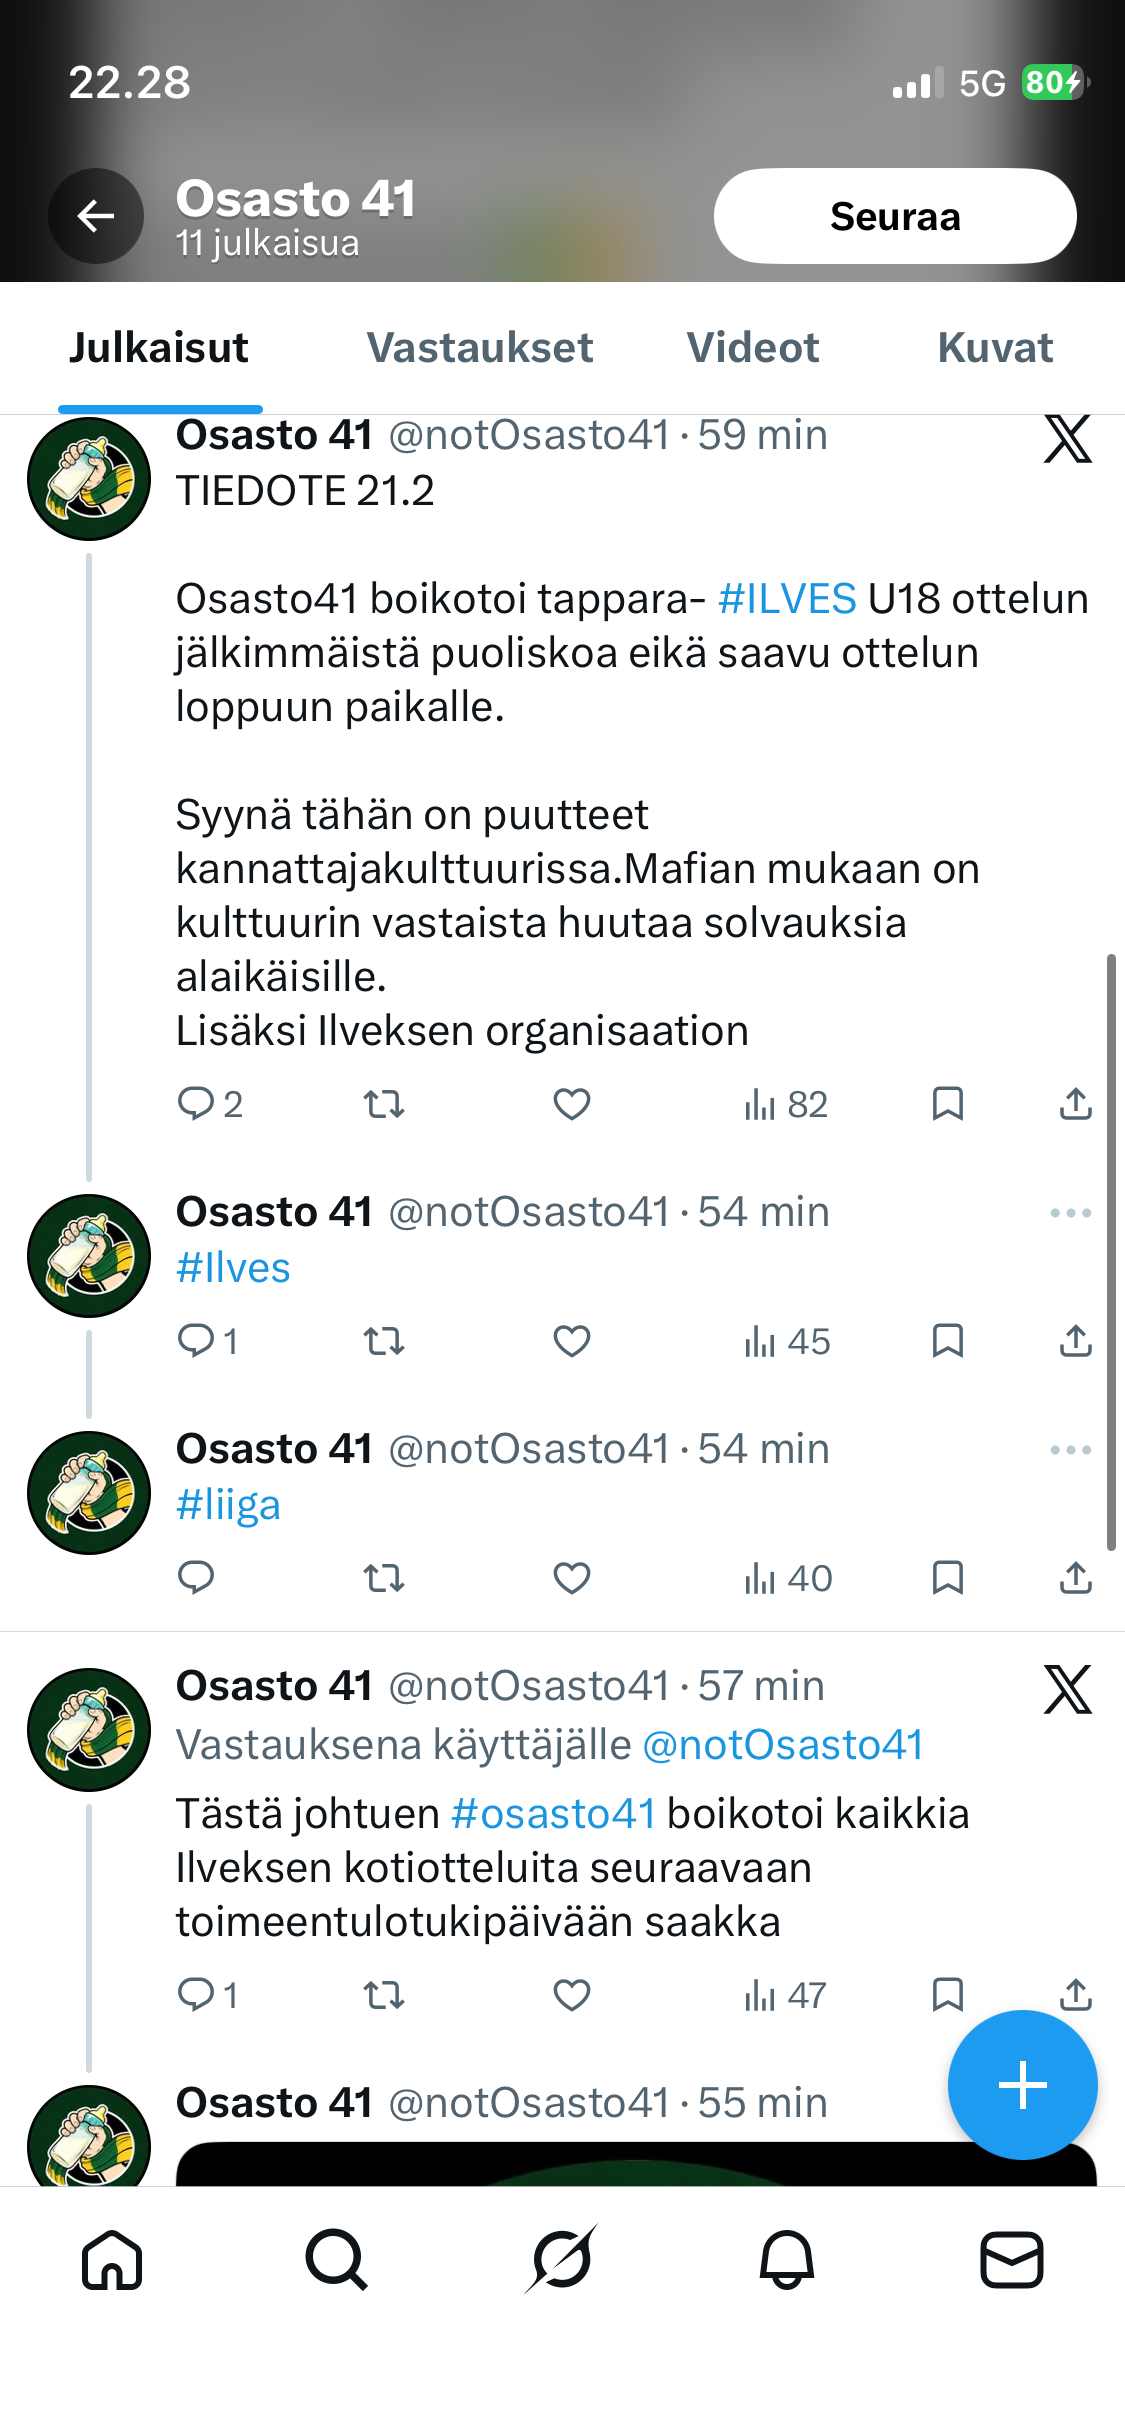Open more options on #liiga post
The image size is (1125, 2436).
pyautogui.click(x=1070, y=1450)
